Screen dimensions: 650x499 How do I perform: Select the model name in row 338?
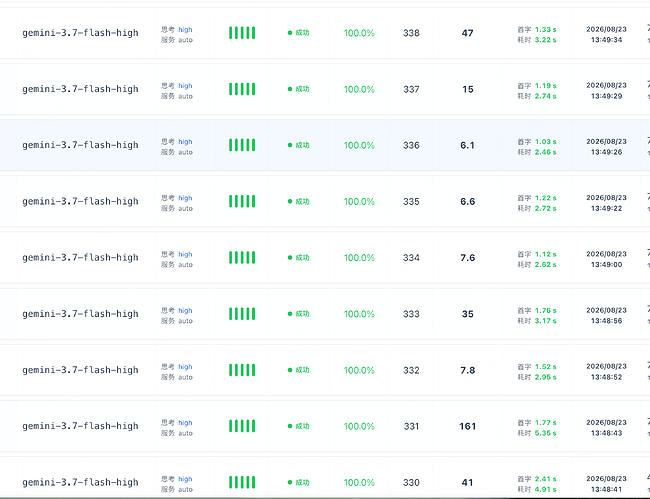click(x=80, y=33)
